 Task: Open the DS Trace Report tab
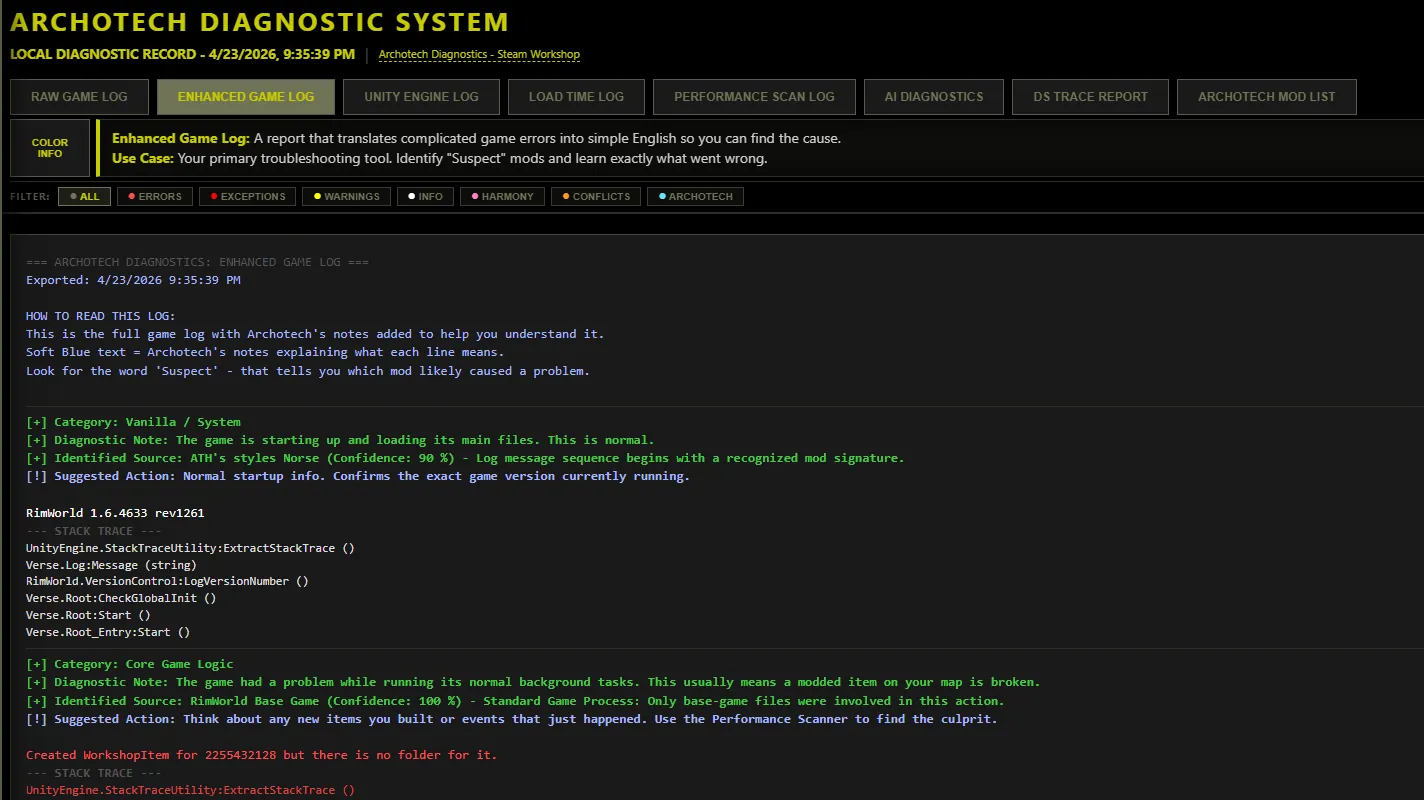coord(1090,97)
